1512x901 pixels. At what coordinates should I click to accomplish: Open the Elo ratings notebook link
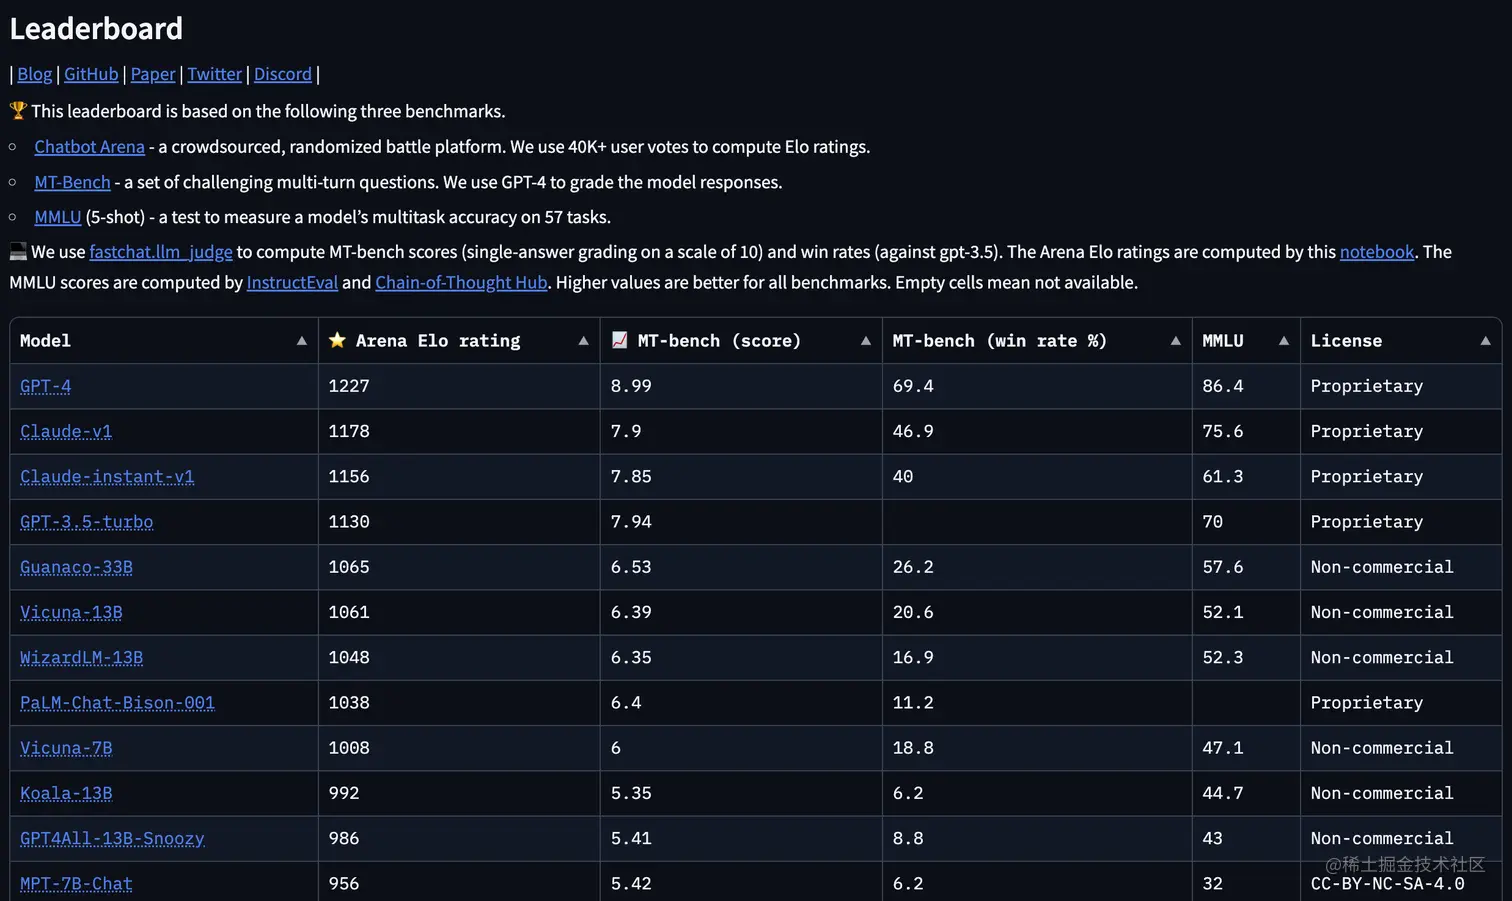tap(1377, 252)
